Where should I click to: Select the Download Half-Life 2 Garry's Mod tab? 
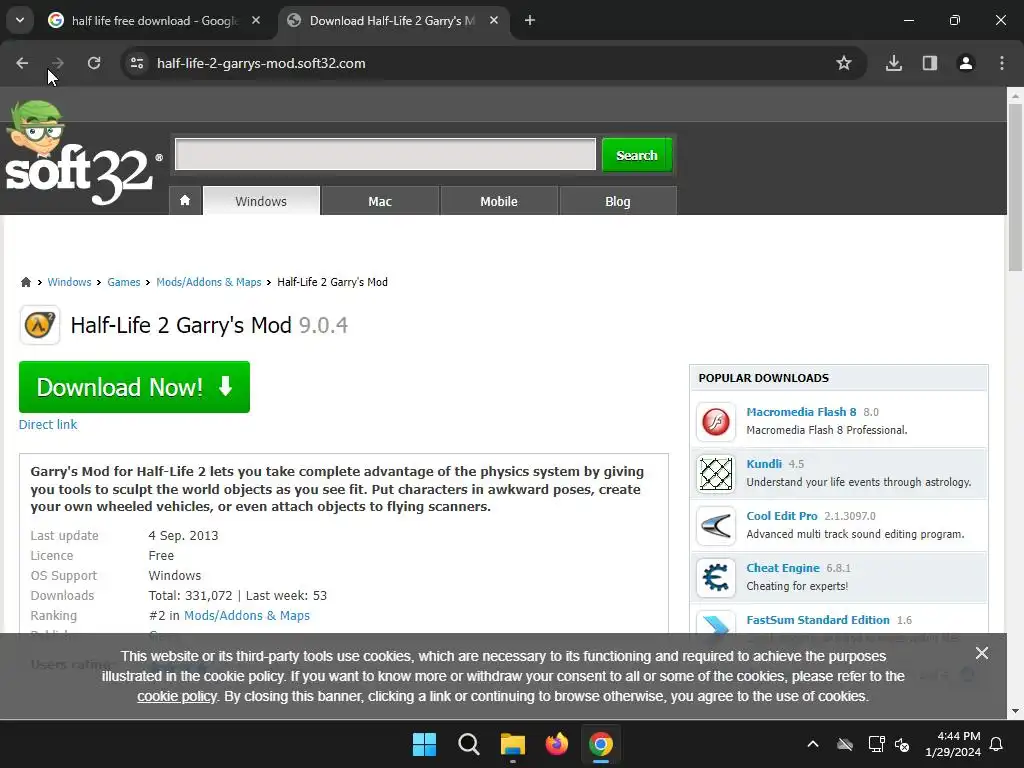click(x=392, y=21)
